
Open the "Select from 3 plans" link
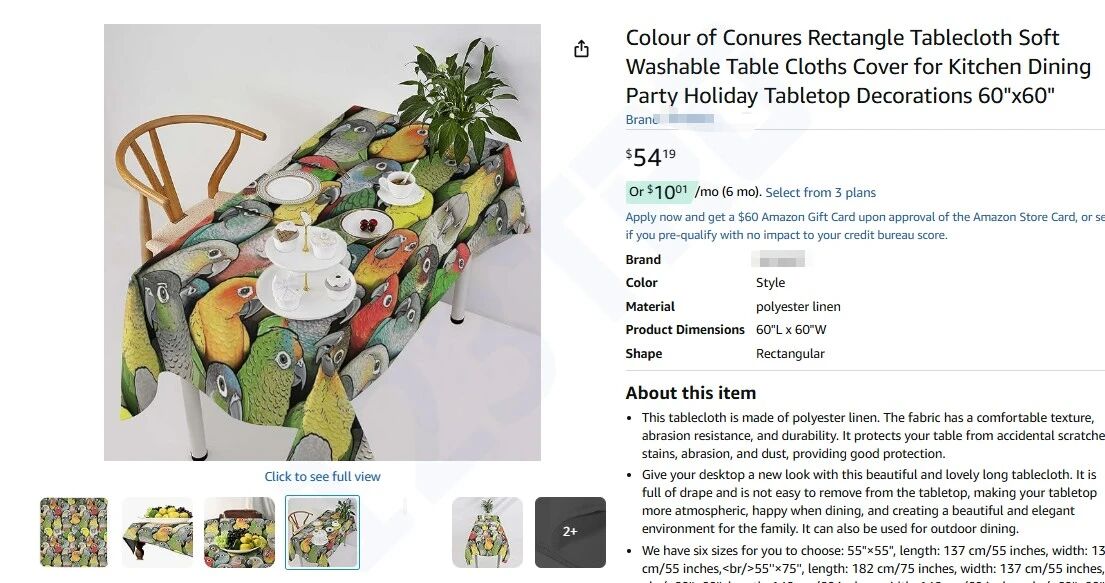(x=820, y=193)
